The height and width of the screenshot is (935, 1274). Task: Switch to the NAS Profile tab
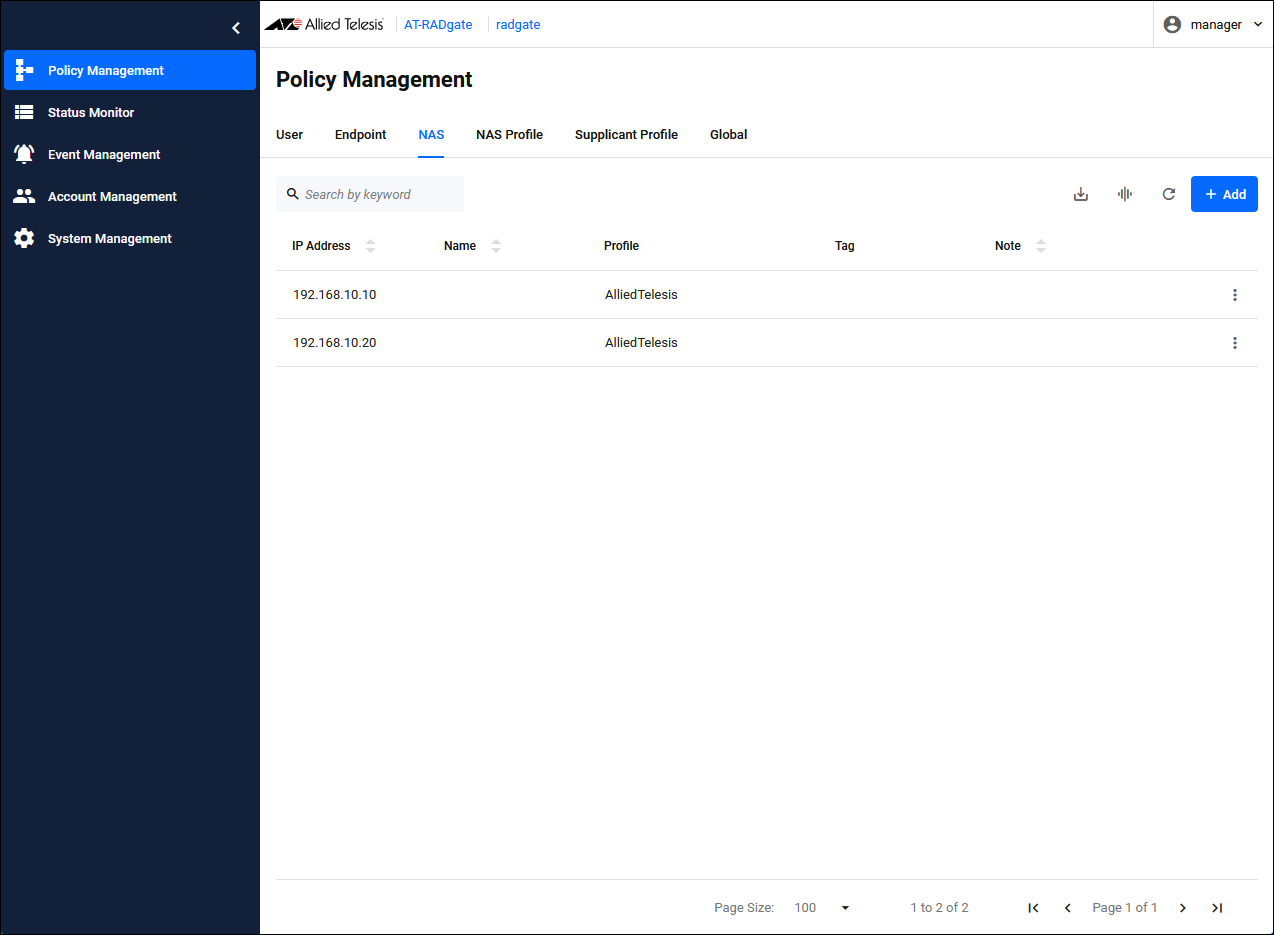509,135
